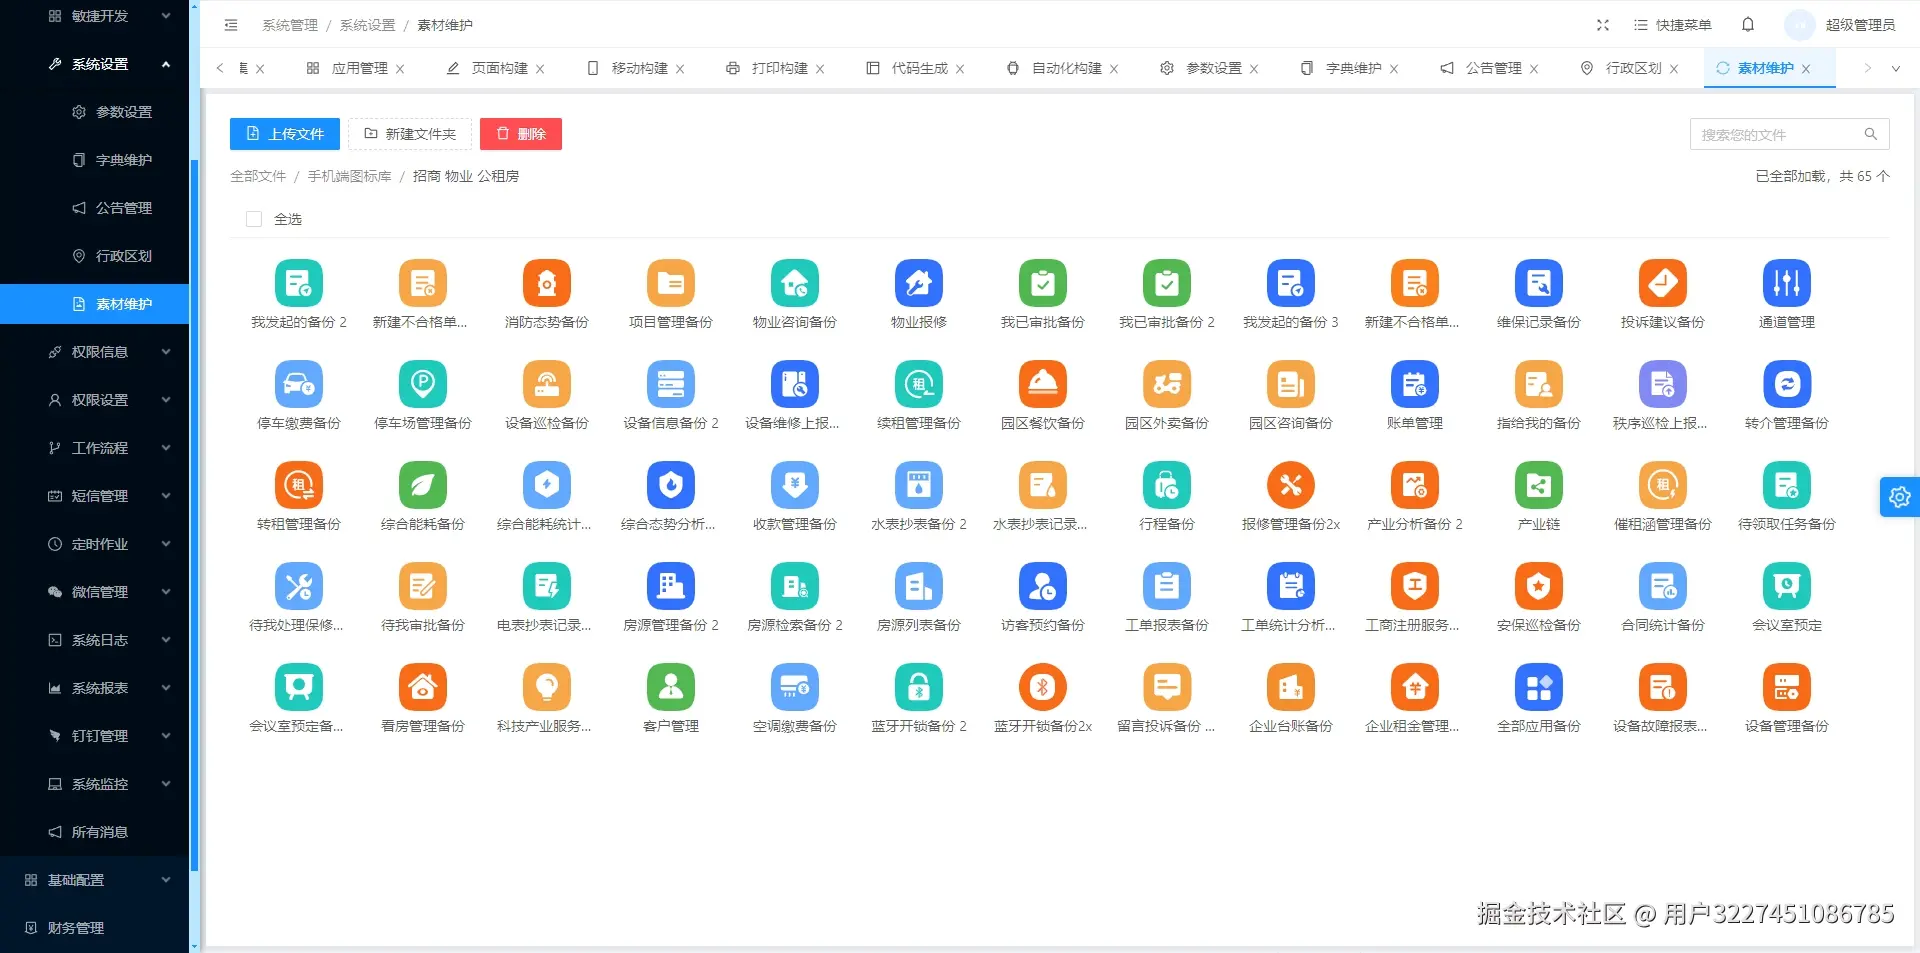Click the 上传文件 upload button
1920x953 pixels.
pos(284,133)
